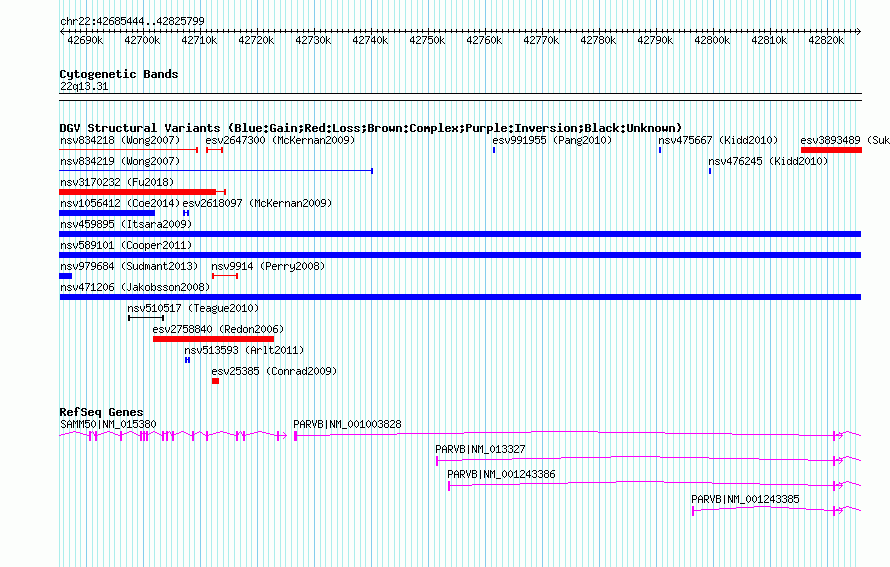
Task: Open the nsv476245 (Kidd2010) variant label
Action: (x=768, y=161)
